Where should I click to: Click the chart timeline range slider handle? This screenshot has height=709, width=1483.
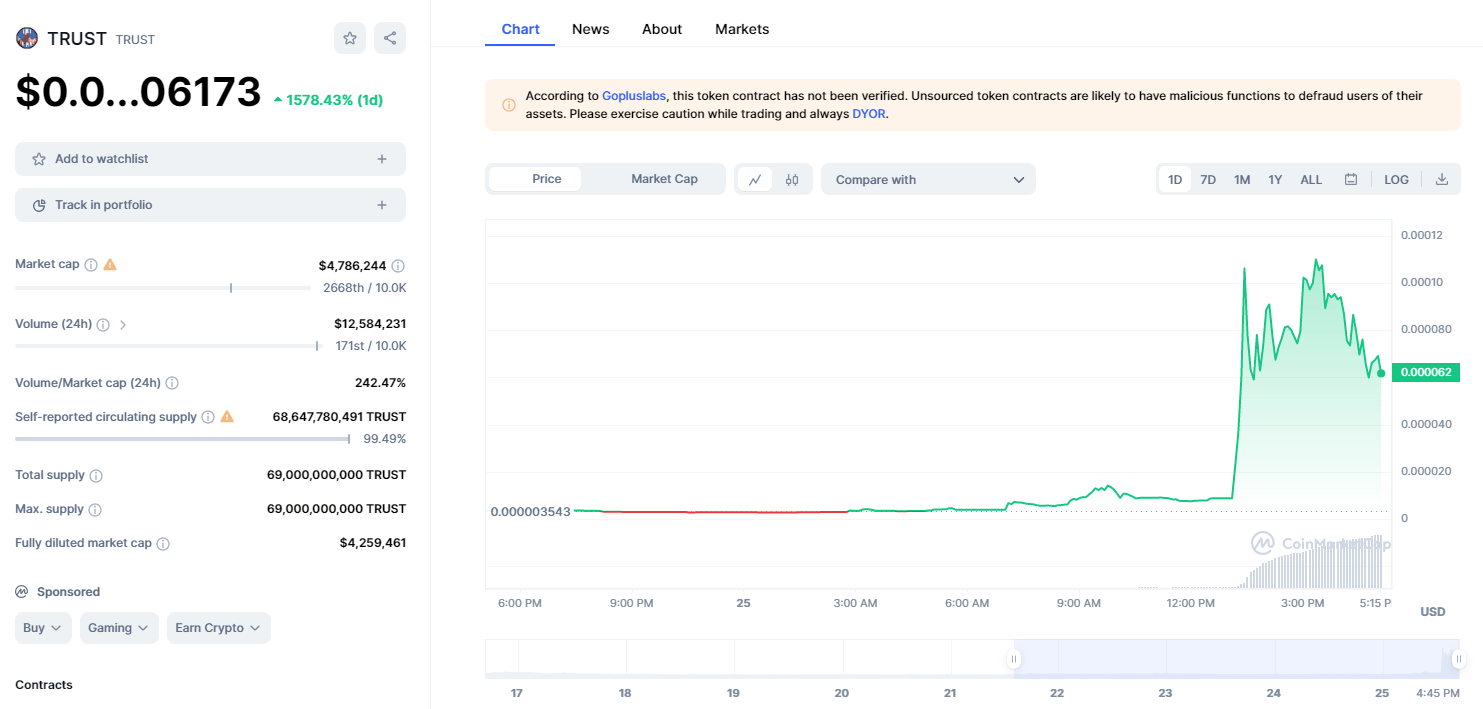1014,659
